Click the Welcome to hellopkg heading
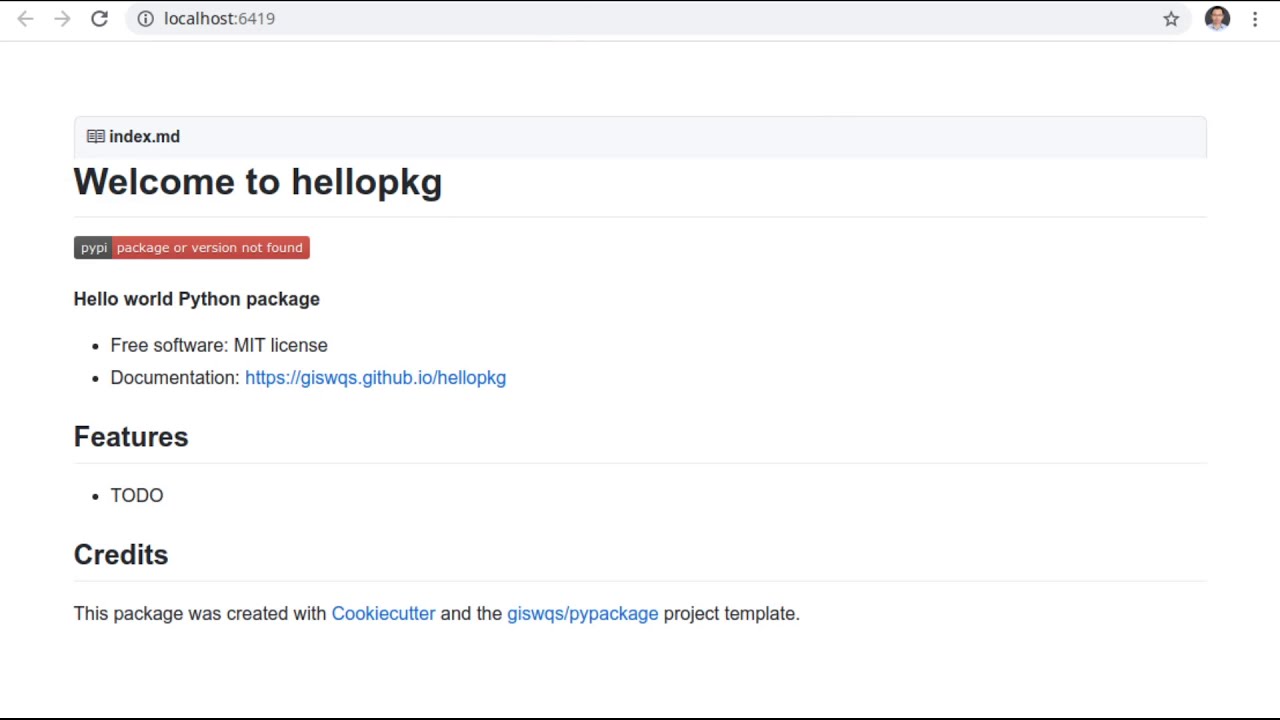This screenshot has height=720, width=1280. coord(258,182)
